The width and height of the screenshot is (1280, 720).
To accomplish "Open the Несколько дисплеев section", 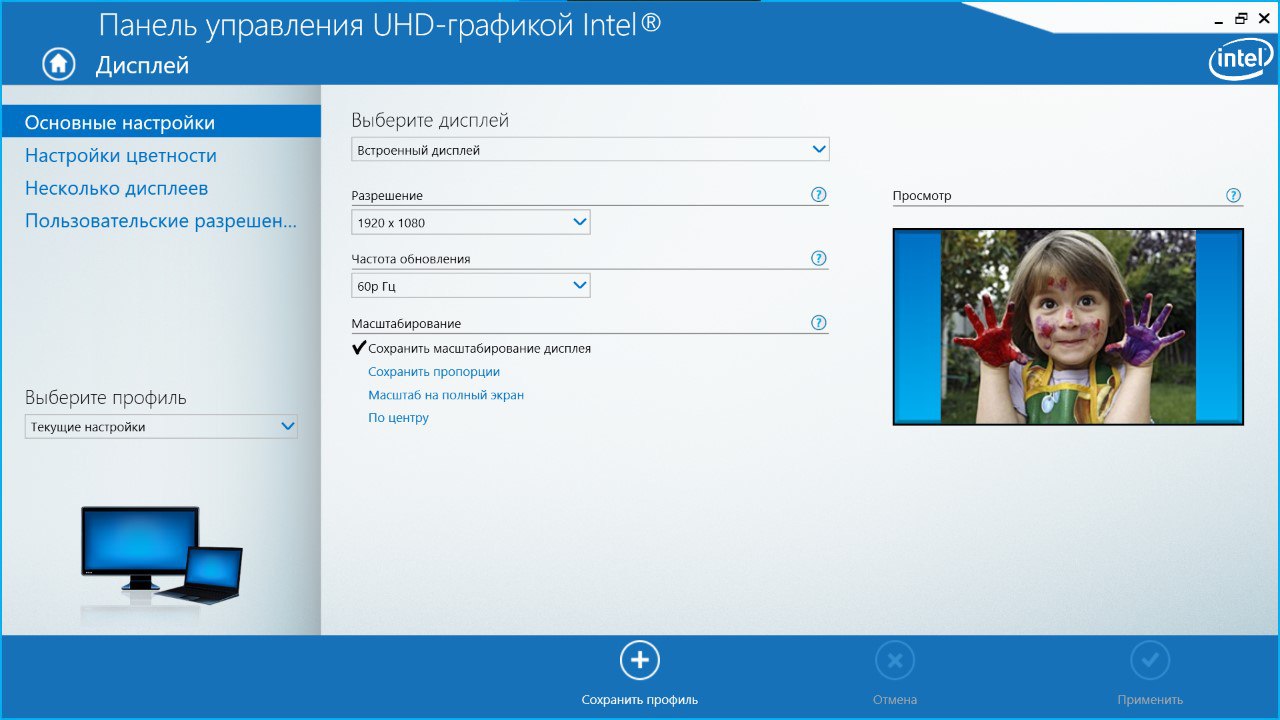I will pos(117,188).
